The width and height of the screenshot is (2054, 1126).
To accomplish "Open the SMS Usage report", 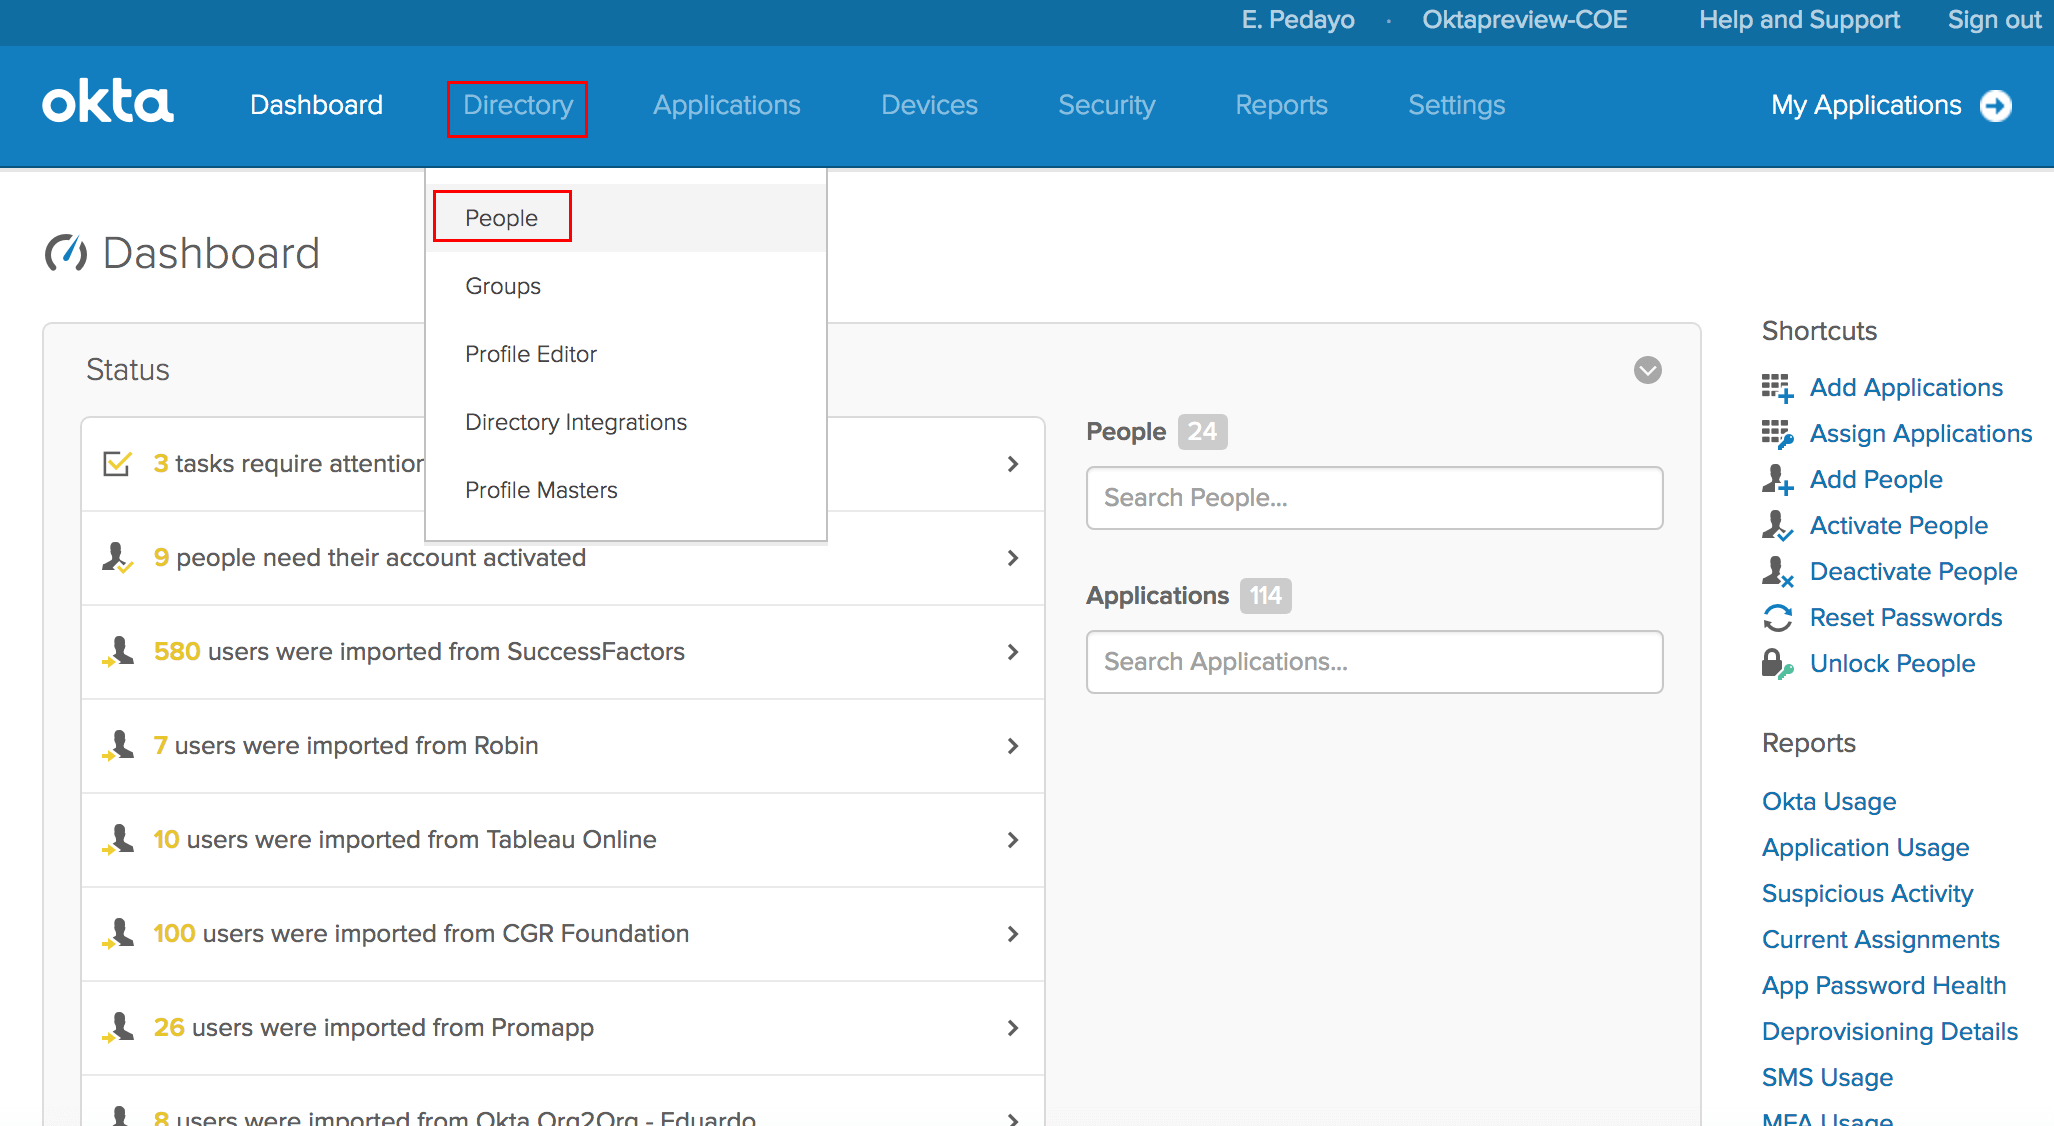I will [x=1827, y=1078].
